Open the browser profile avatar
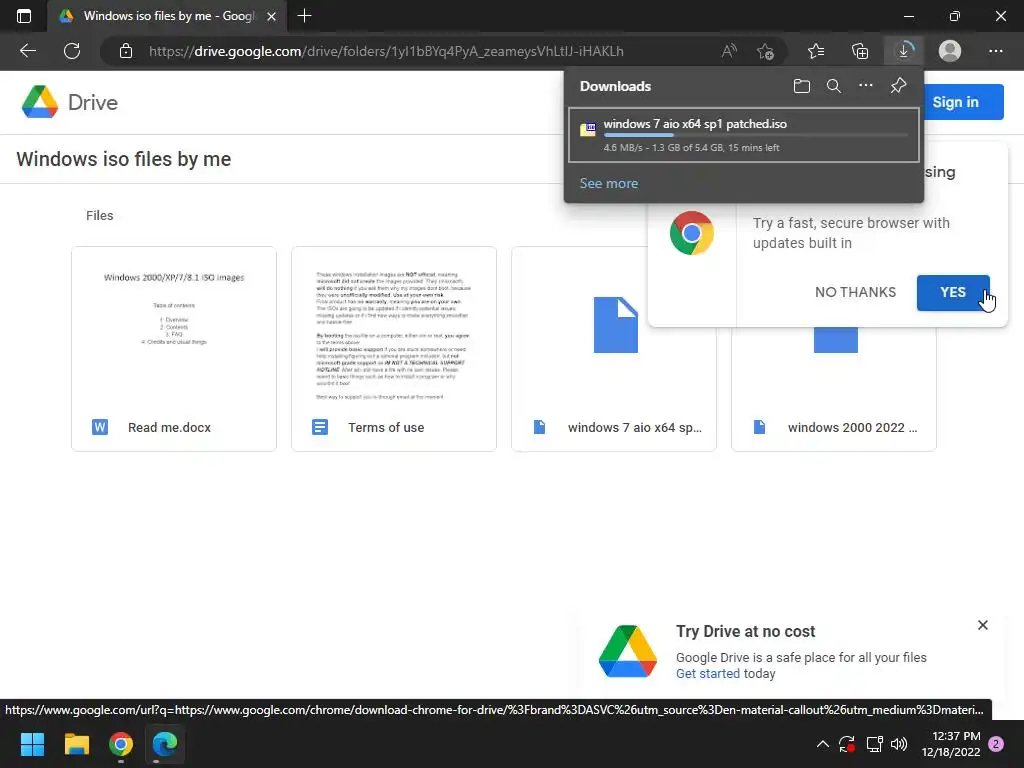Viewport: 1024px width, 768px height. 950,51
